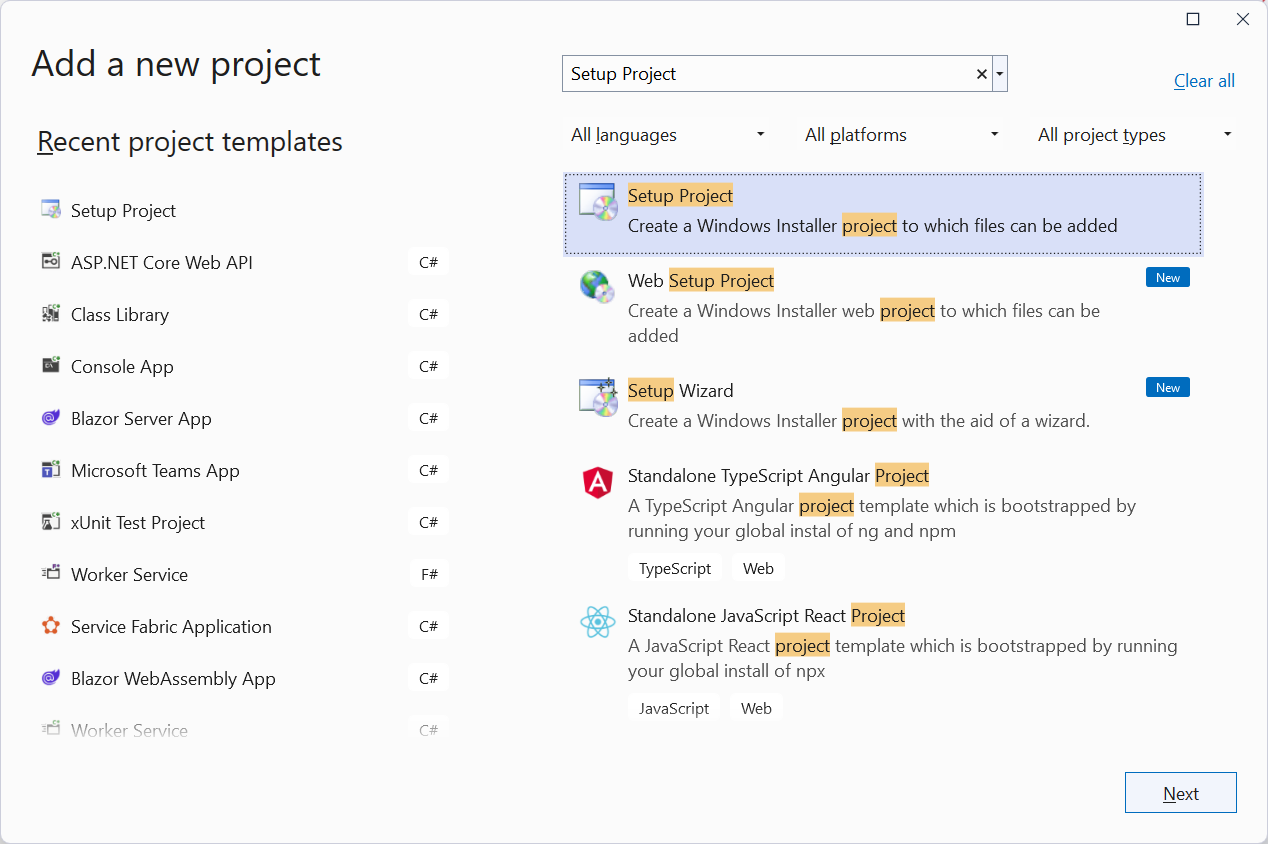
Task: Click the Next button
Action: (1180, 792)
